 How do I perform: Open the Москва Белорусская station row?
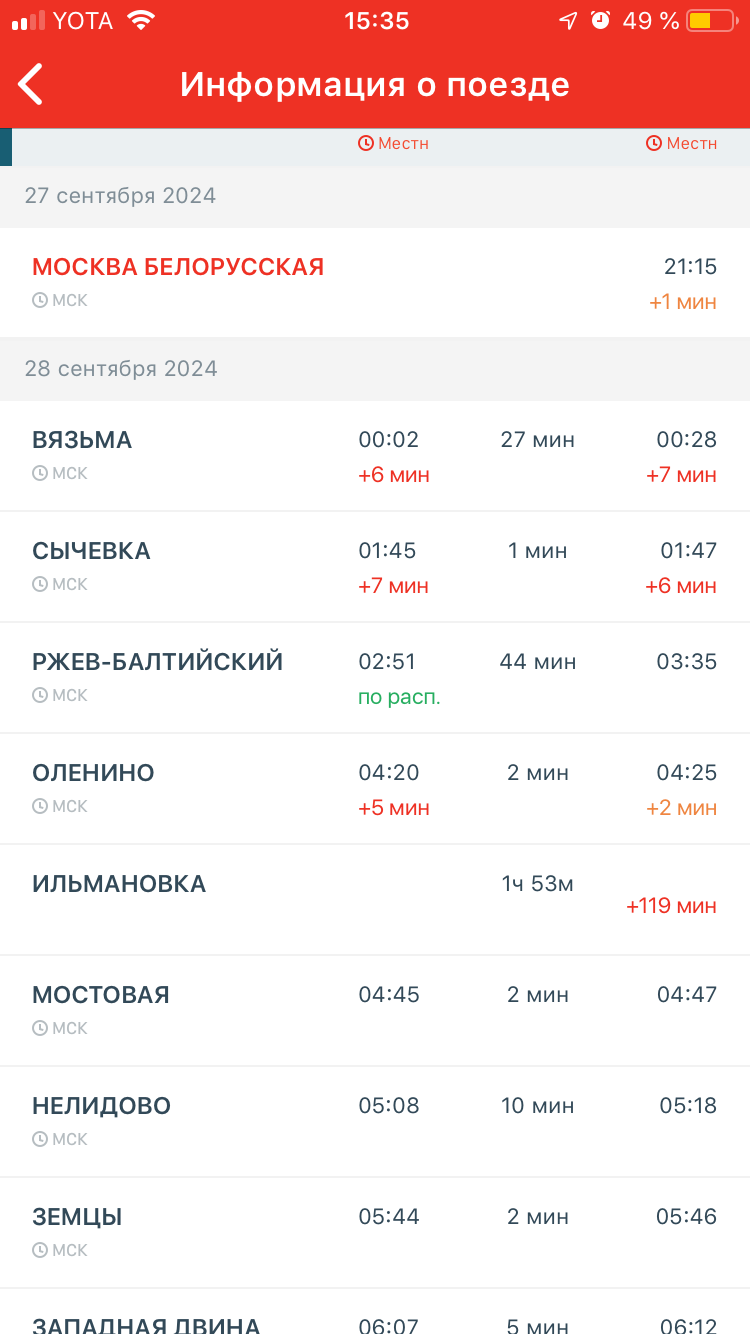point(178,267)
